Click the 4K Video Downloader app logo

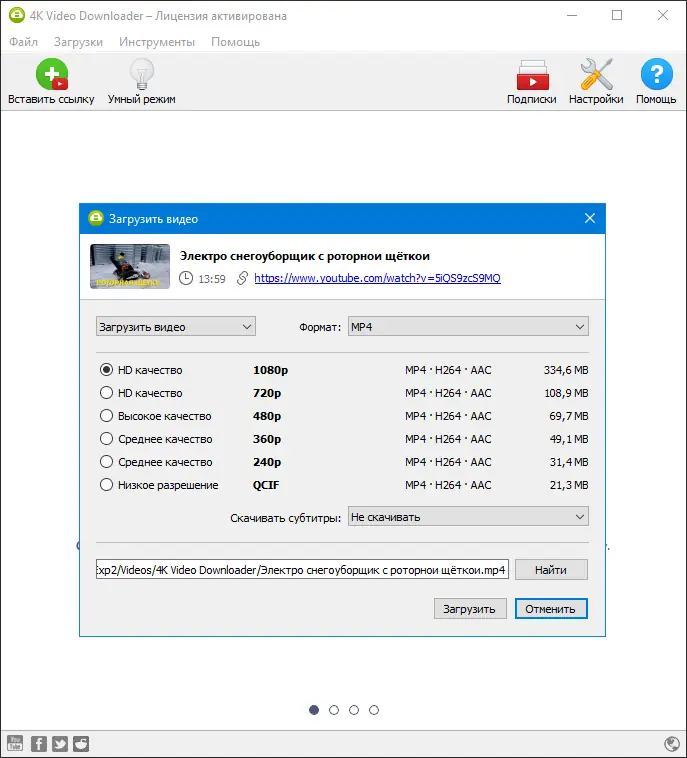16,15
